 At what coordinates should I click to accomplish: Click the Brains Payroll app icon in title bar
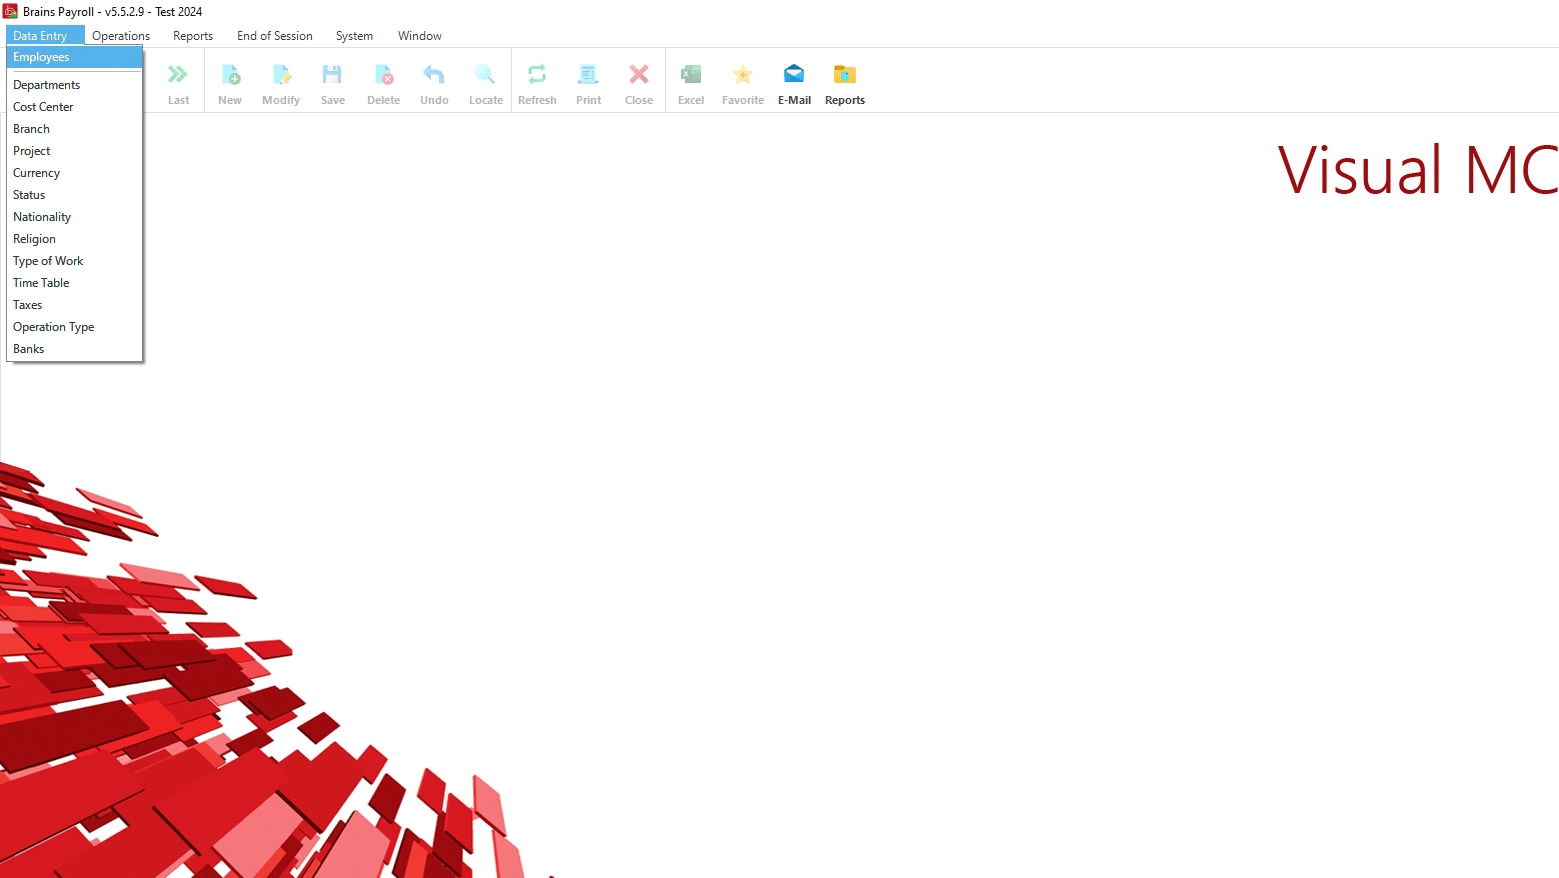click(10, 11)
